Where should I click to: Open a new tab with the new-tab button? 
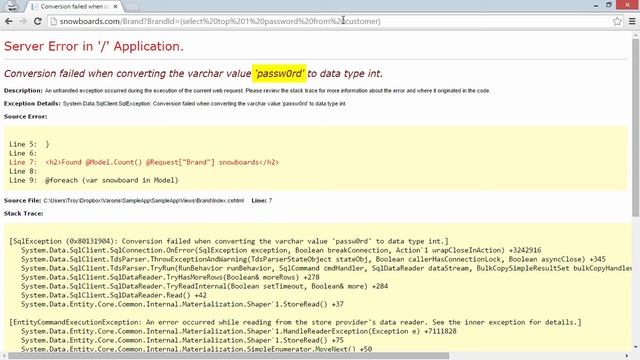pos(132,7)
